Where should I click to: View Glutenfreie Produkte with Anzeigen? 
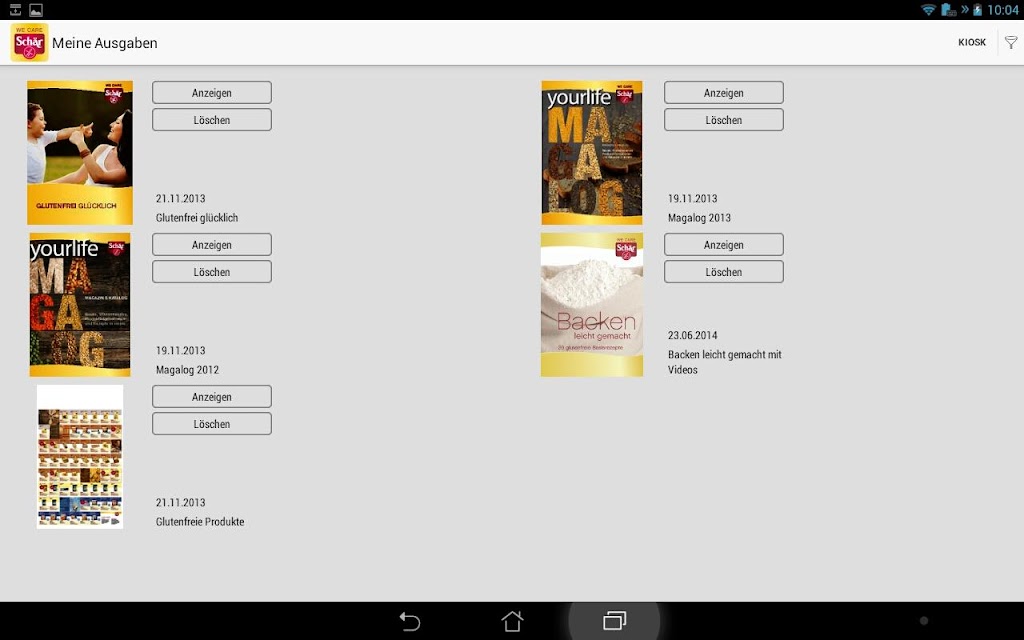pyautogui.click(x=212, y=397)
